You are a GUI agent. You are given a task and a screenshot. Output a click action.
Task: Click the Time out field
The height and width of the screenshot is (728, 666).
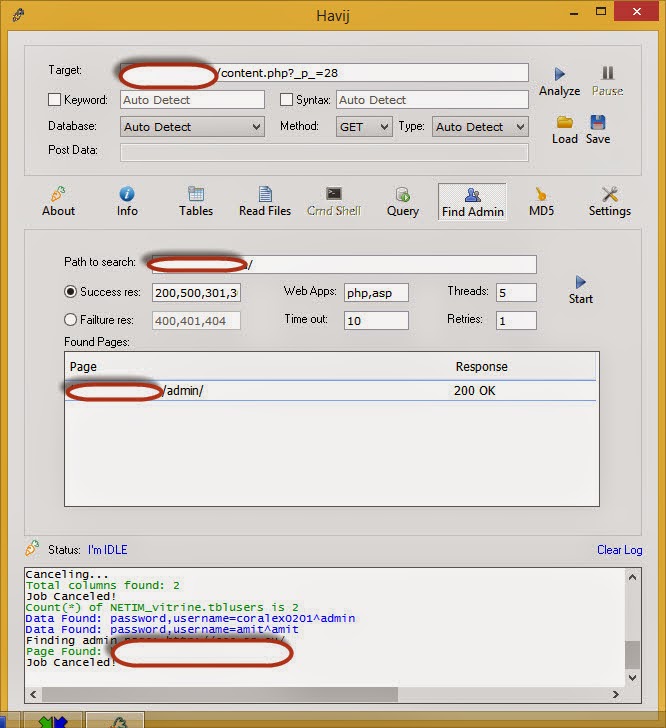point(376,320)
